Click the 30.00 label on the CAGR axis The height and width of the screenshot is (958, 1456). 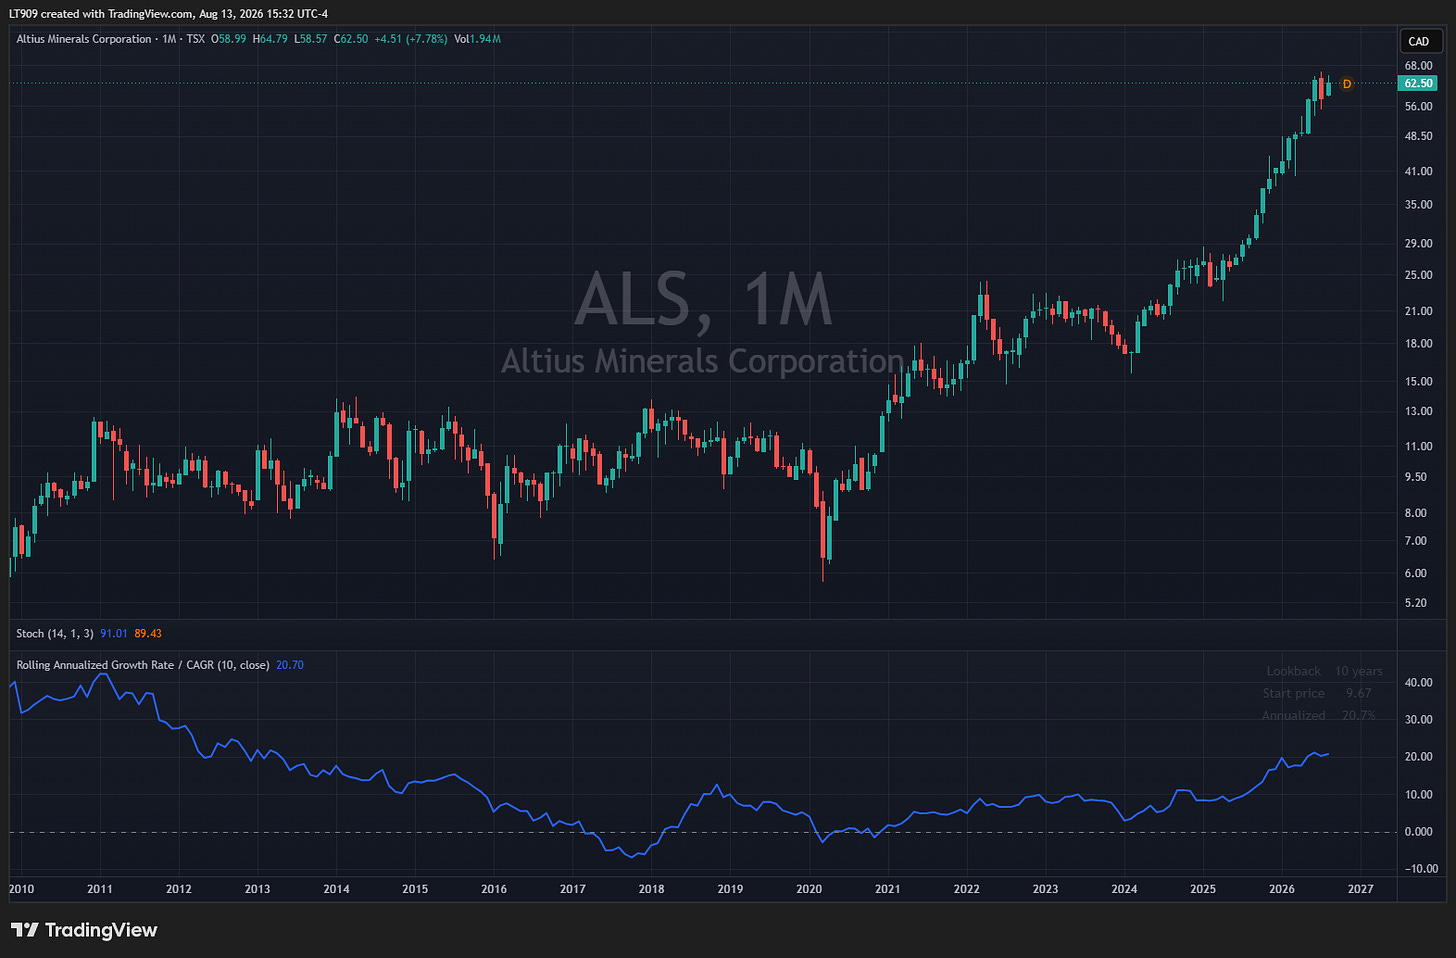click(x=1418, y=720)
